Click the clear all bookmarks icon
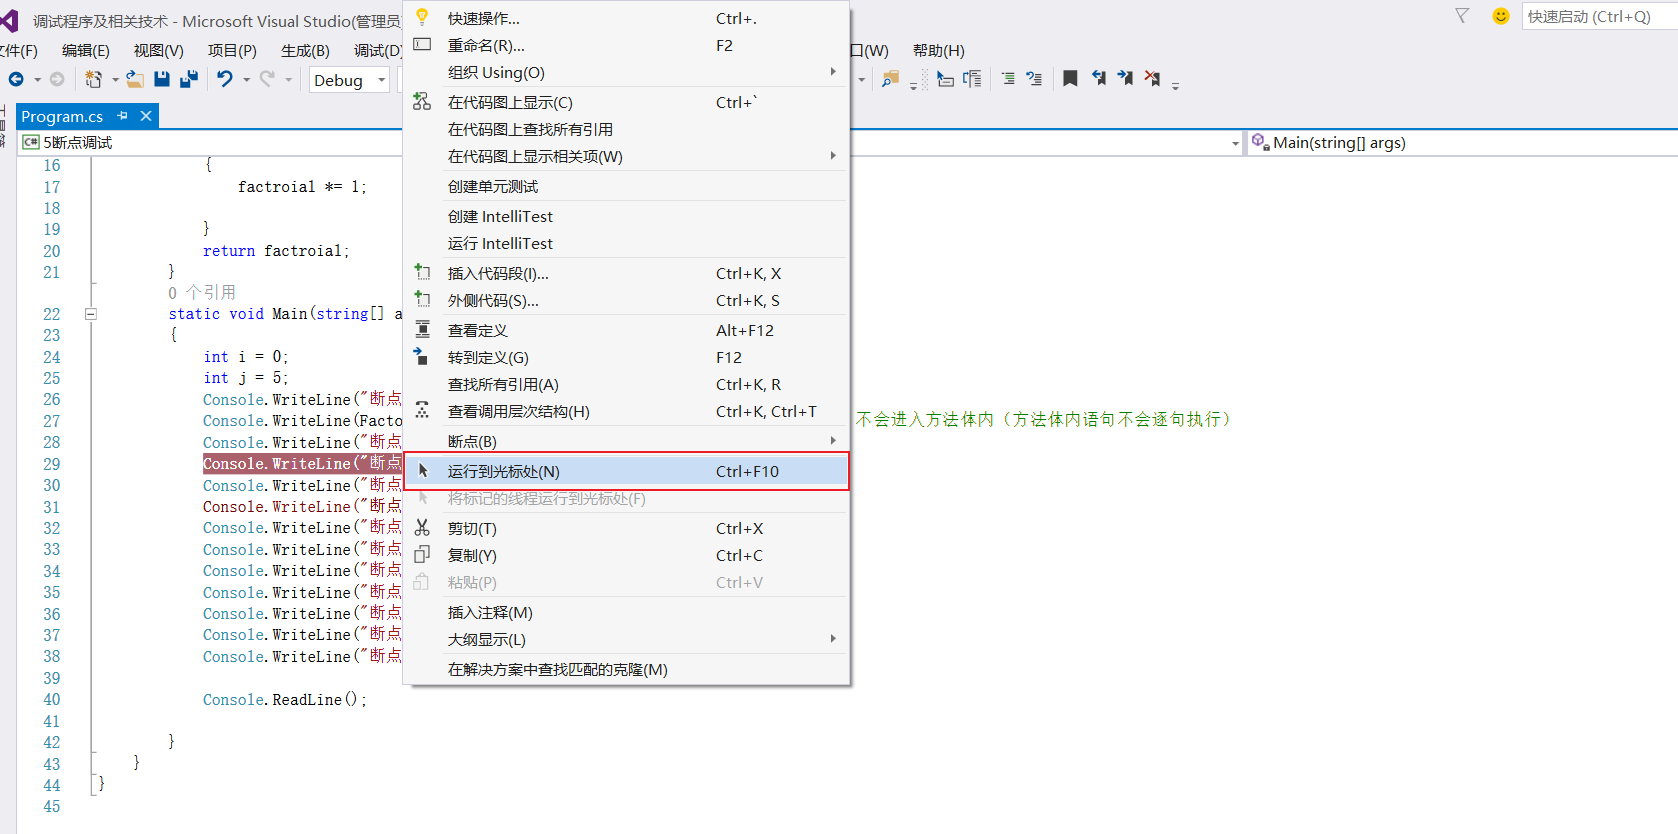 coord(1152,78)
